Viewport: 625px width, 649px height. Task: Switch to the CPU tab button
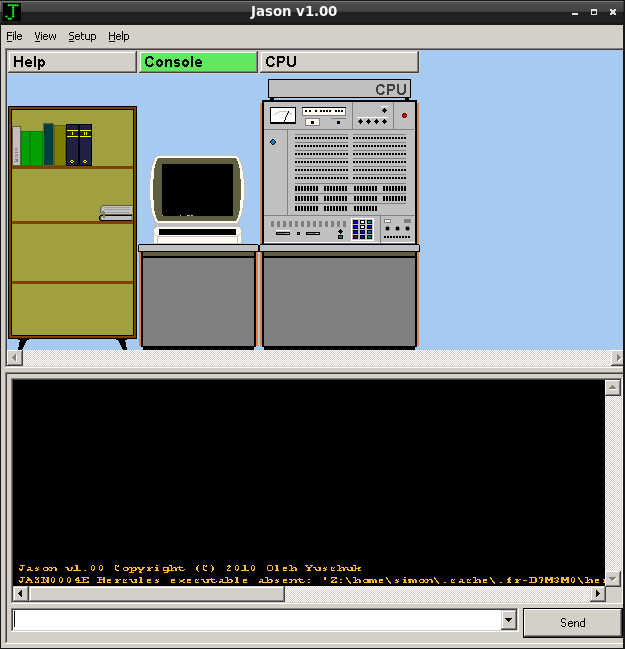[339, 62]
